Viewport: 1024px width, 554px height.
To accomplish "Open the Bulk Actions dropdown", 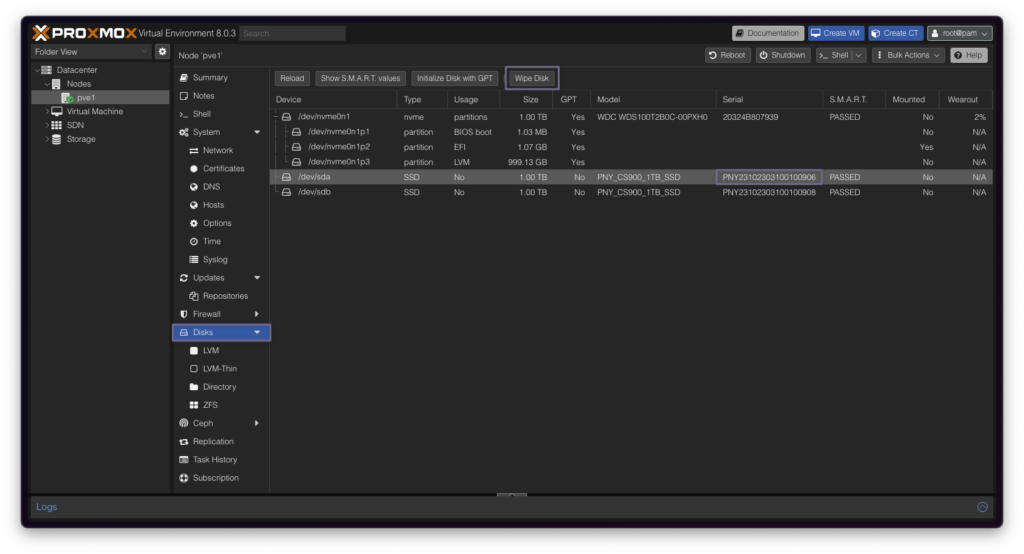I will coord(908,56).
